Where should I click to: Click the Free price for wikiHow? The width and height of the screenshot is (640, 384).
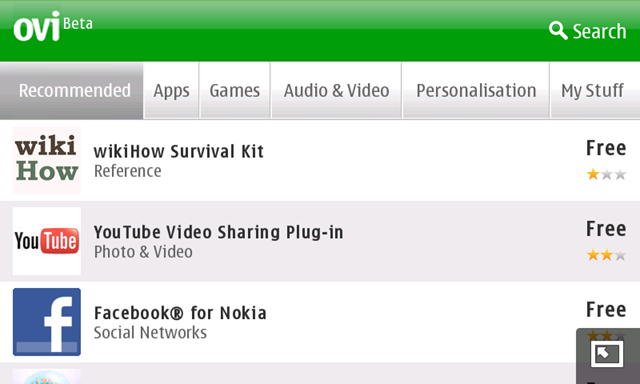pos(606,148)
